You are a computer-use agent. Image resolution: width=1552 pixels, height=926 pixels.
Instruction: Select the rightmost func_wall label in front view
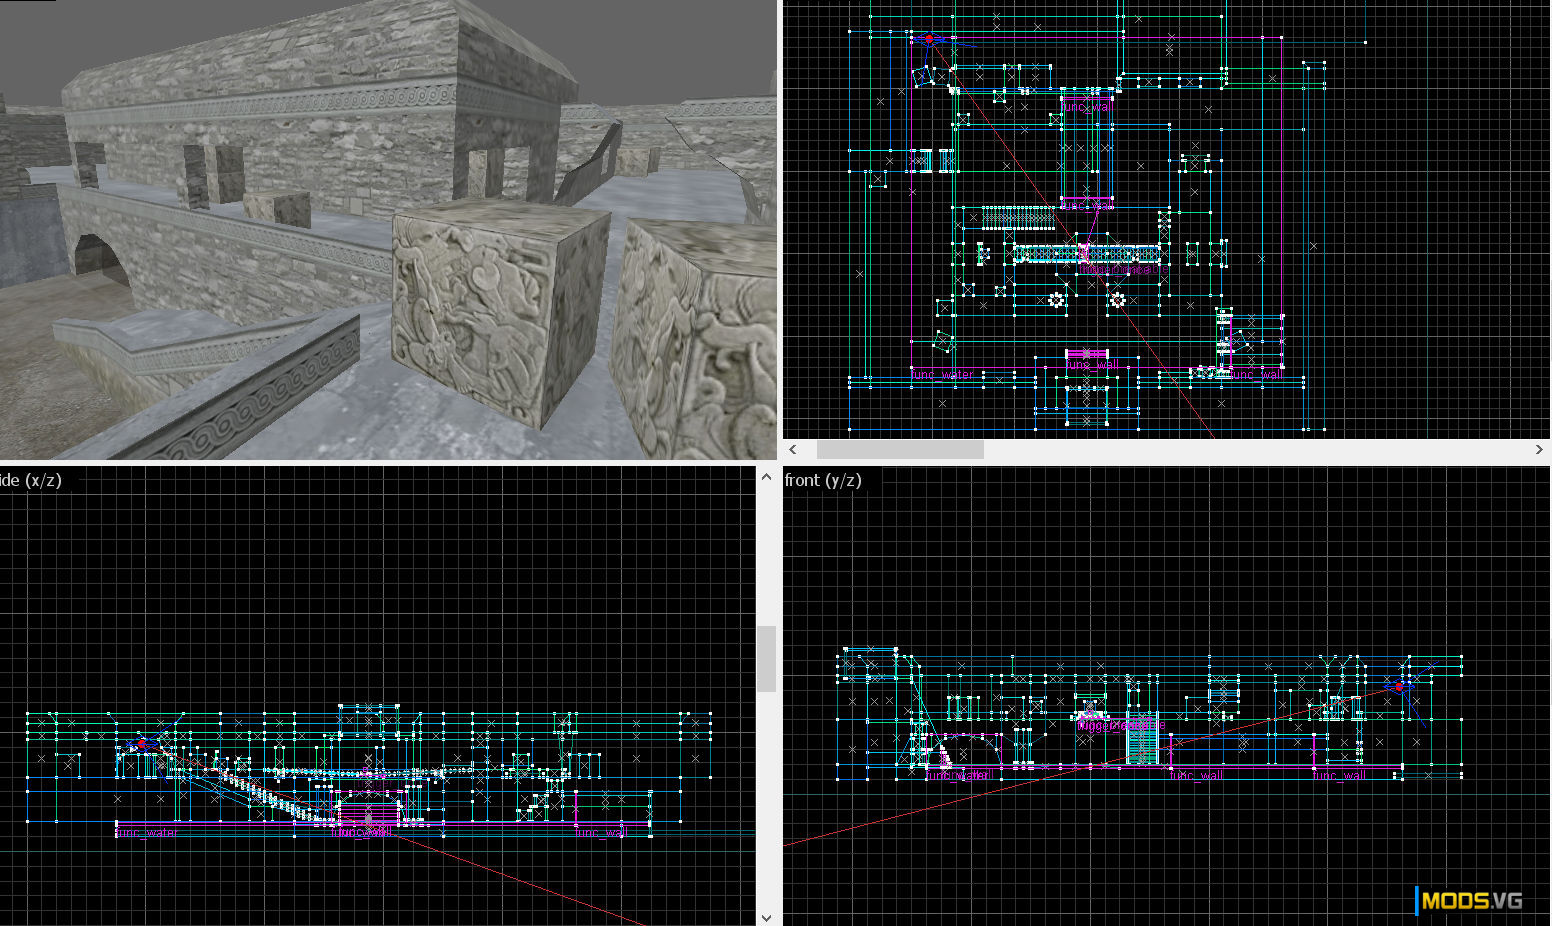[1338, 775]
